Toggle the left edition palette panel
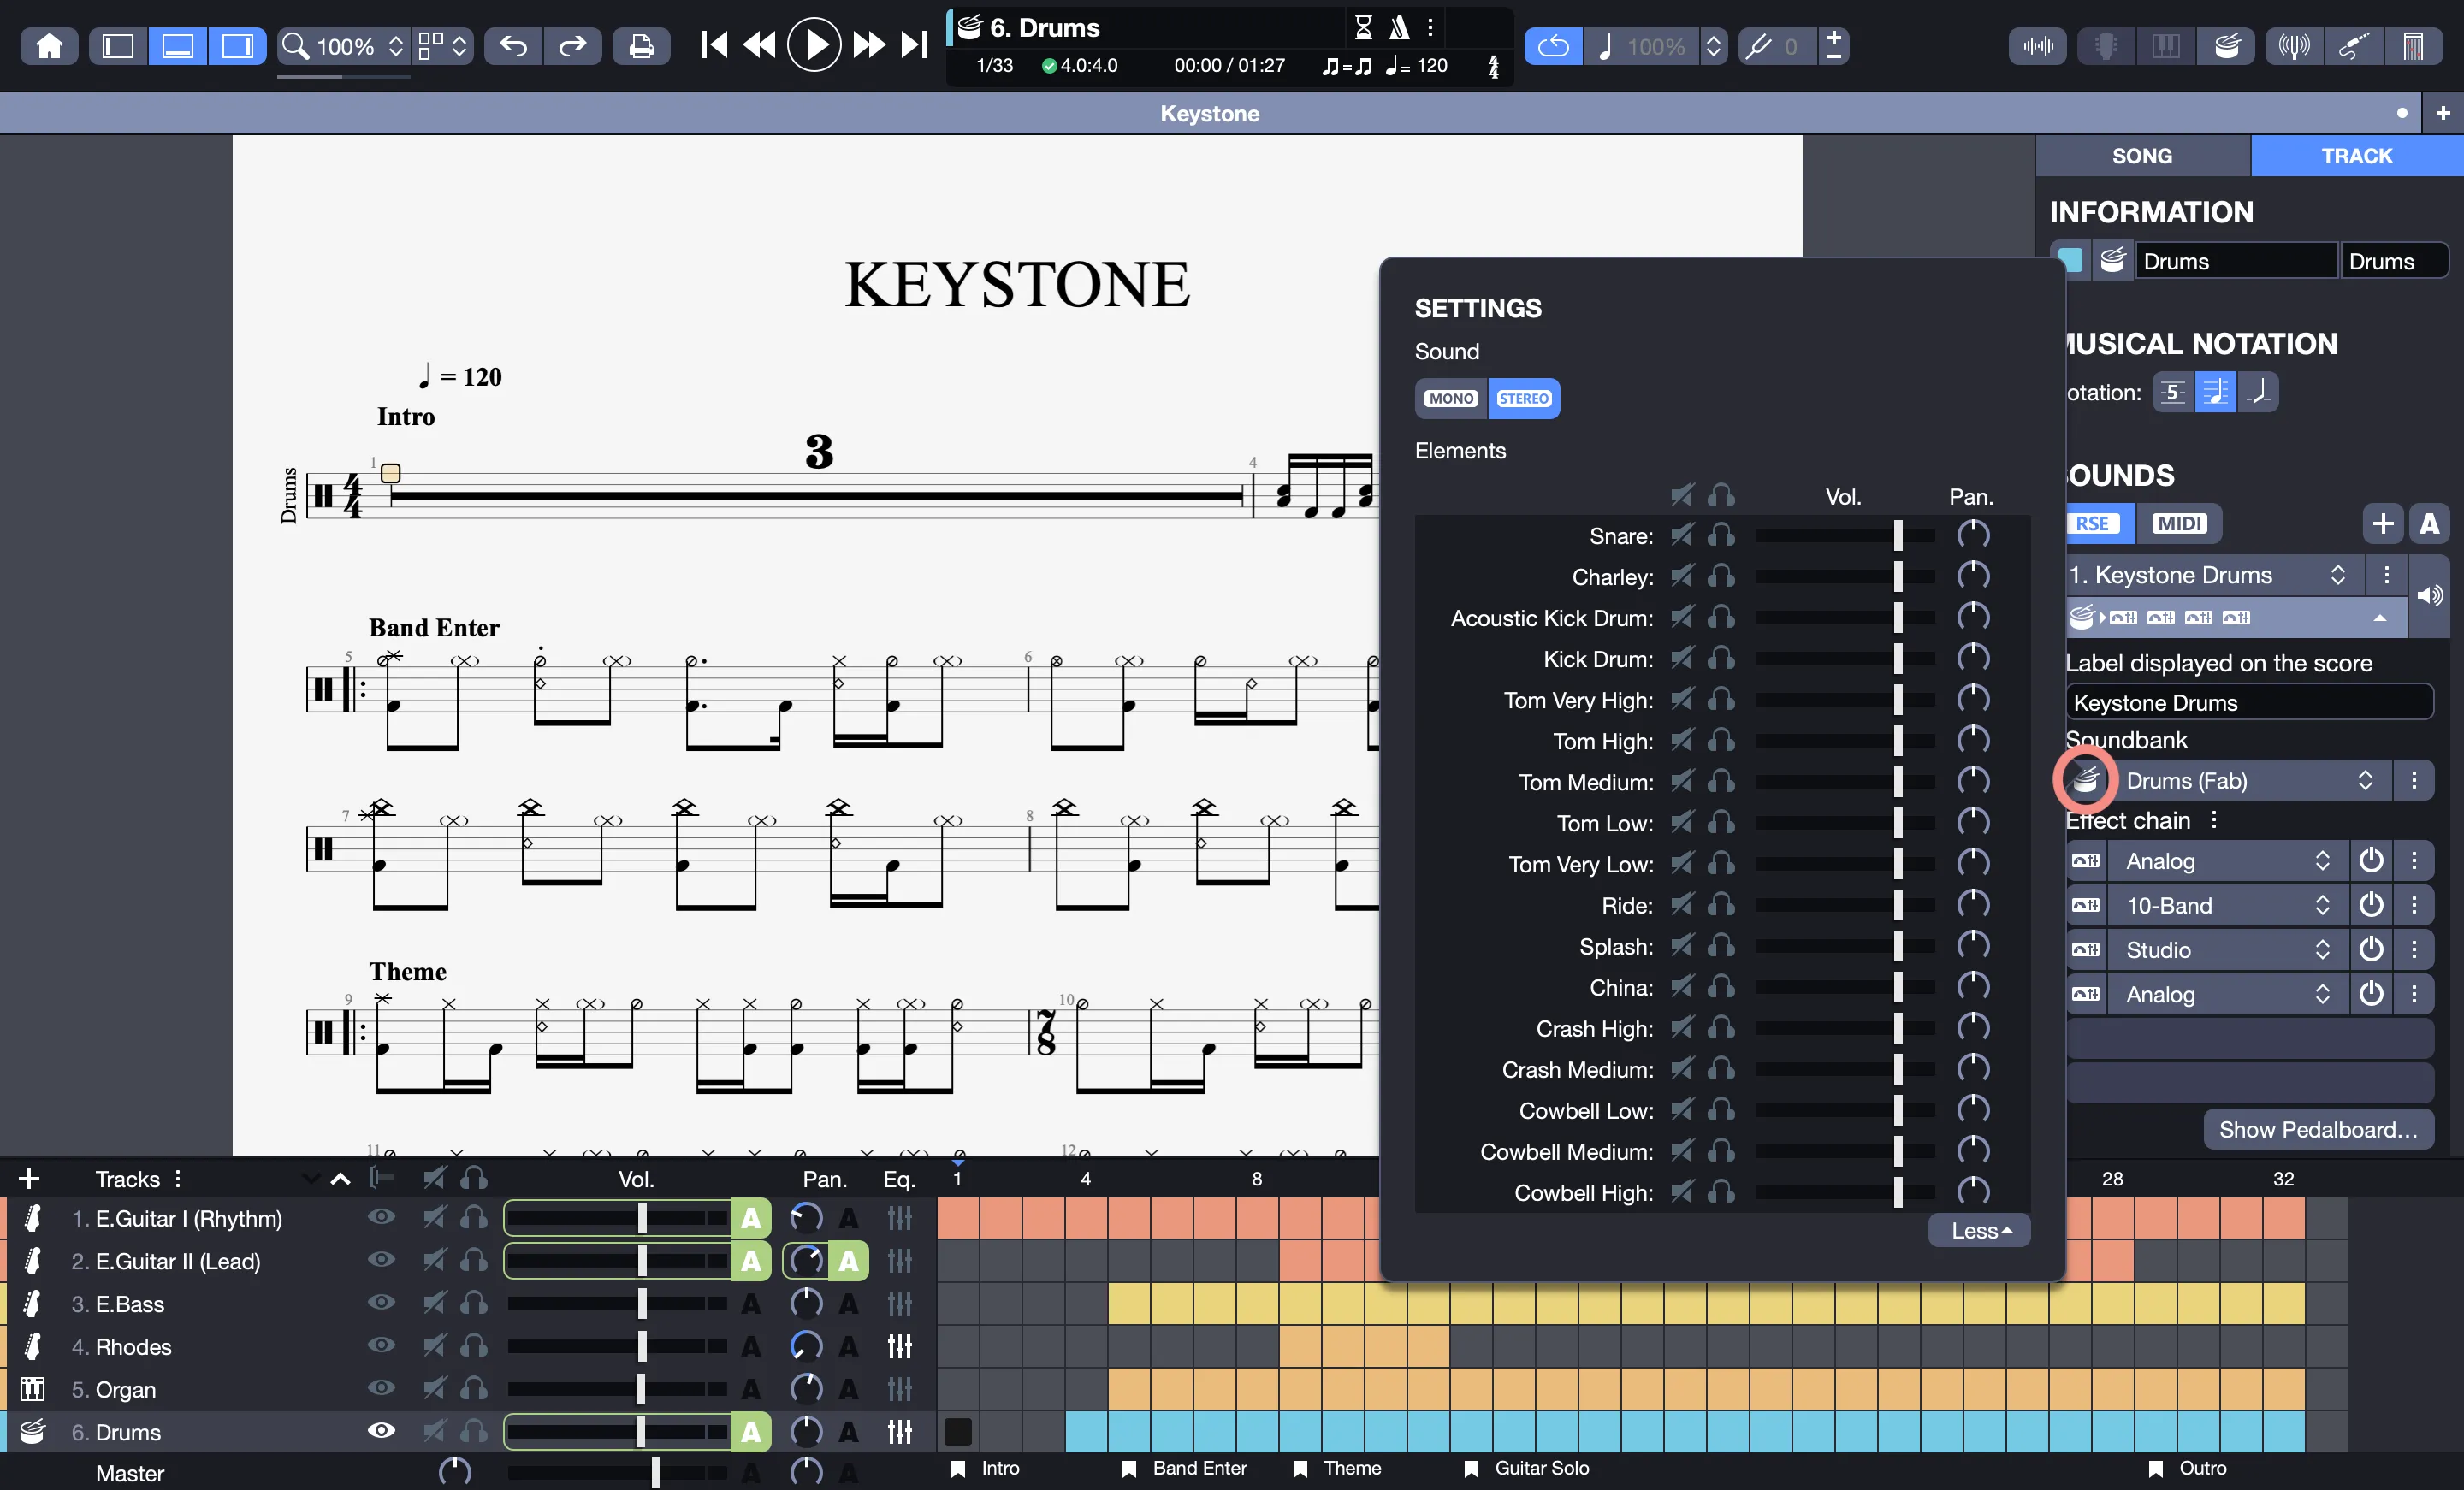The image size is (2464, 1490). click(x=118, y=46)
